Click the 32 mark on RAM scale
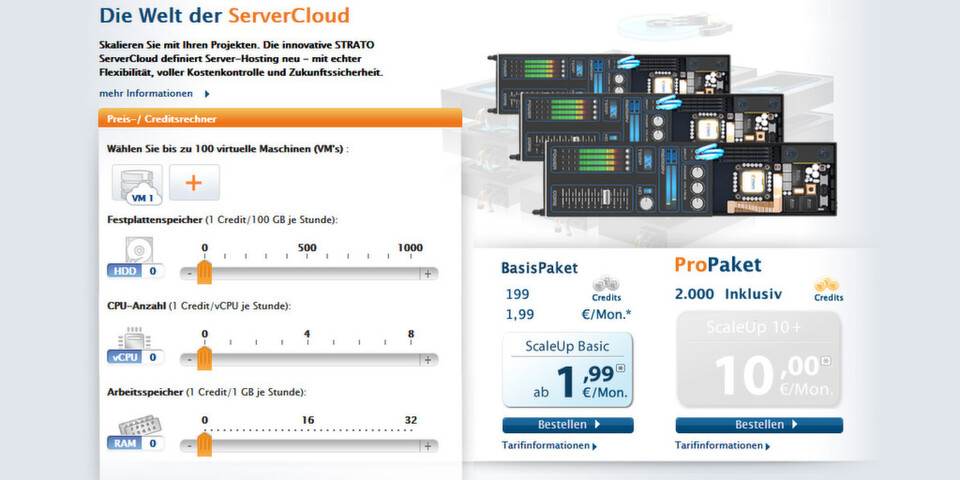 click(x=411, y=421)
